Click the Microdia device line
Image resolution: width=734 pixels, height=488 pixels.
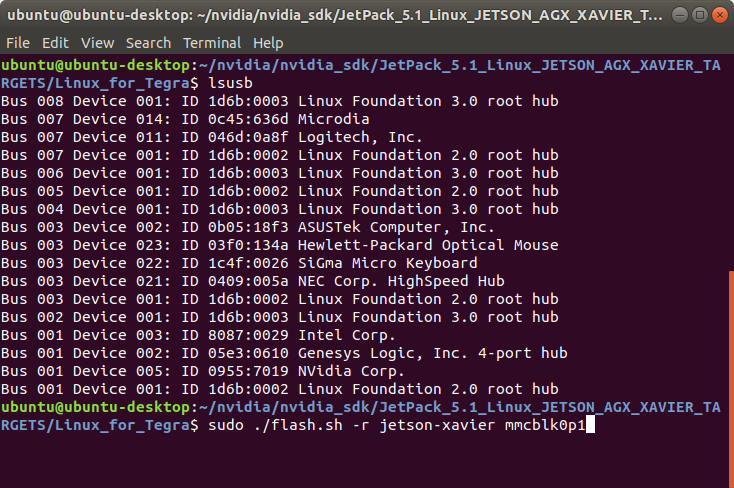185,119
